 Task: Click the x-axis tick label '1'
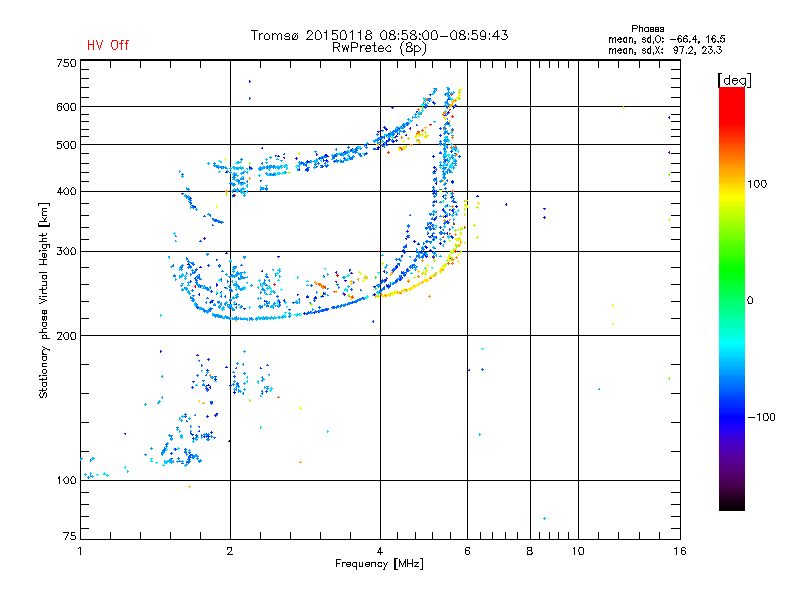click(80, 551)
